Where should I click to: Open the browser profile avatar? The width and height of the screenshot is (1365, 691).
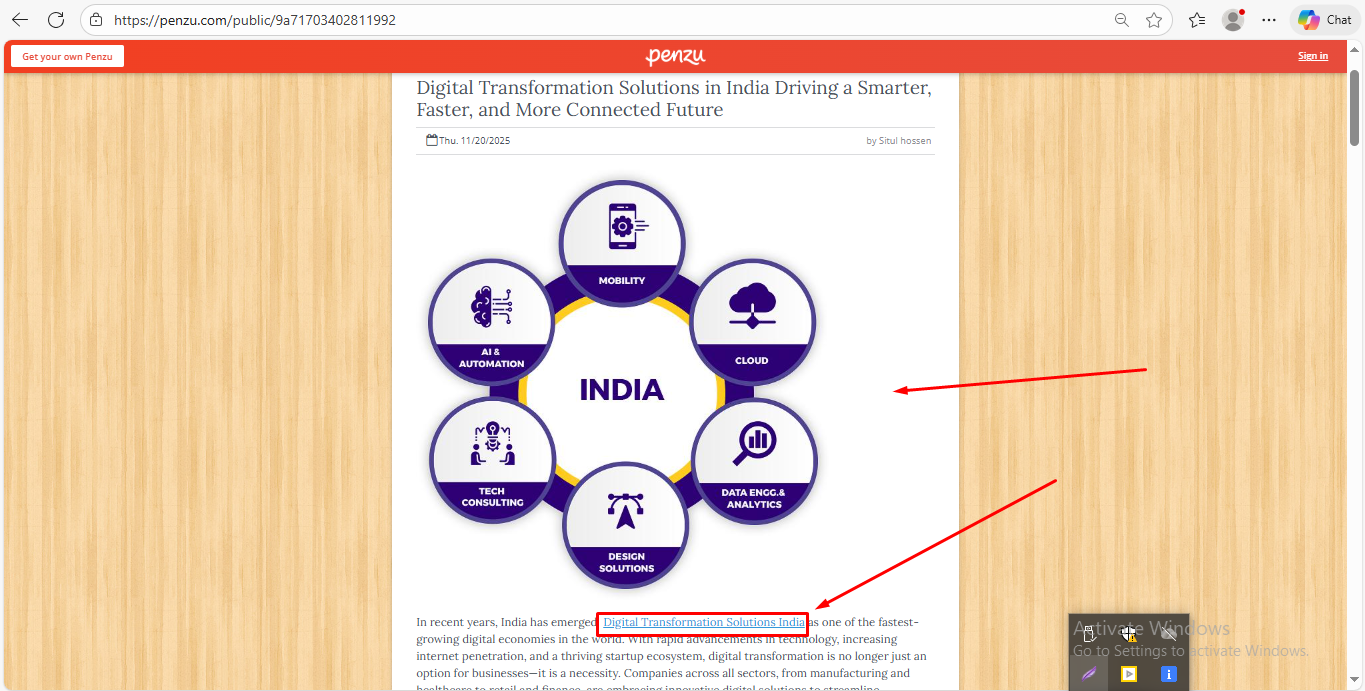[1233, 20]
